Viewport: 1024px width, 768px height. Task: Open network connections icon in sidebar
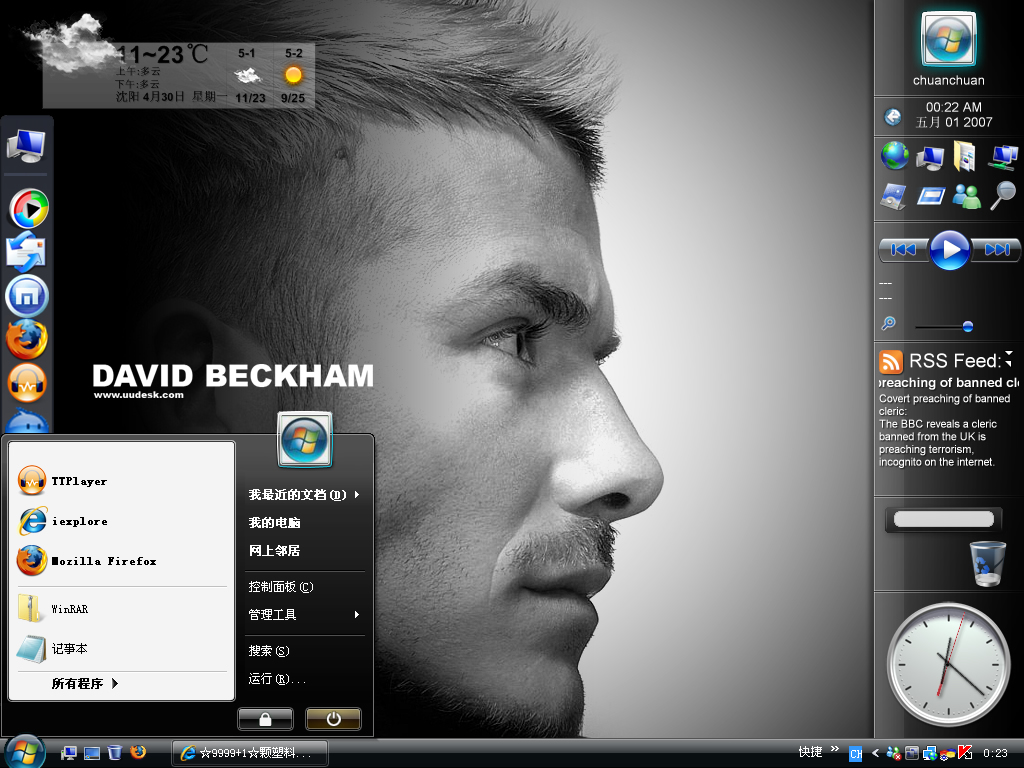1003,157
